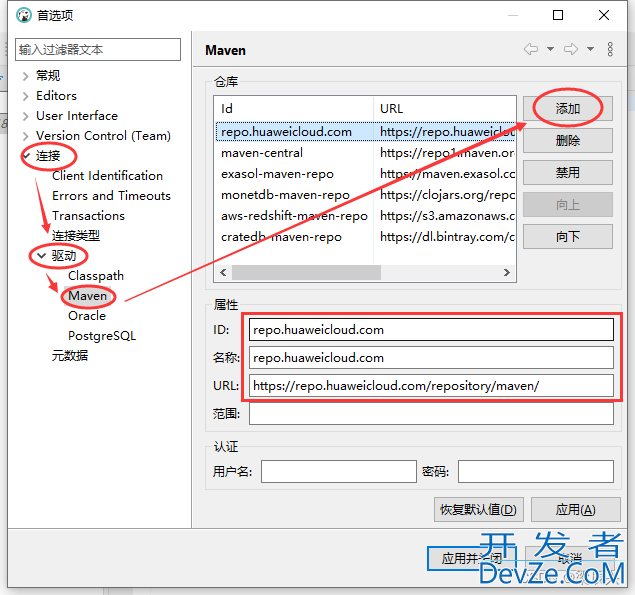The image size is (635, 595).
Task: Click the URL input field in 属性
Action: pyautogui.click(x=431, y=386)
